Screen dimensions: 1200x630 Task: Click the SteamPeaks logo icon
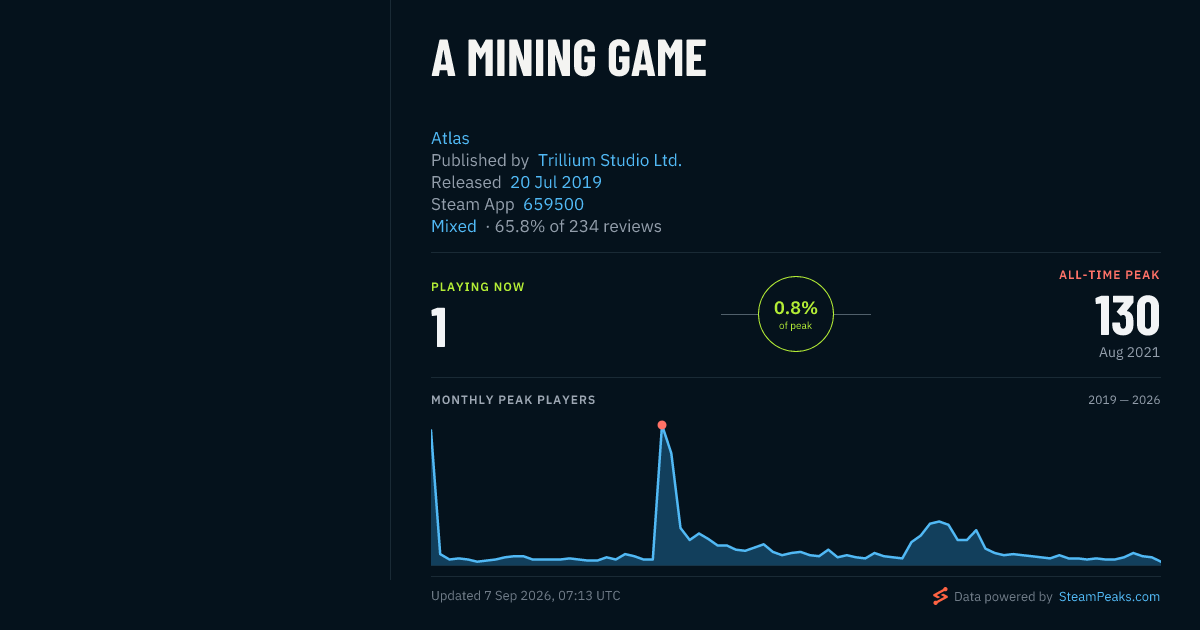[x=940, y=597]
